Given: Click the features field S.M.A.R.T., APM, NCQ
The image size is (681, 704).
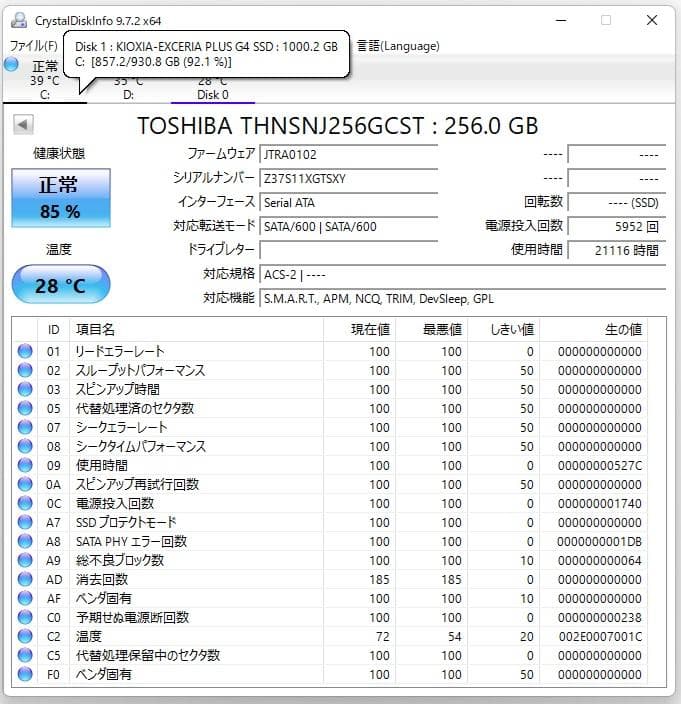Looking at the screenshot, I should tap(463, 299).
